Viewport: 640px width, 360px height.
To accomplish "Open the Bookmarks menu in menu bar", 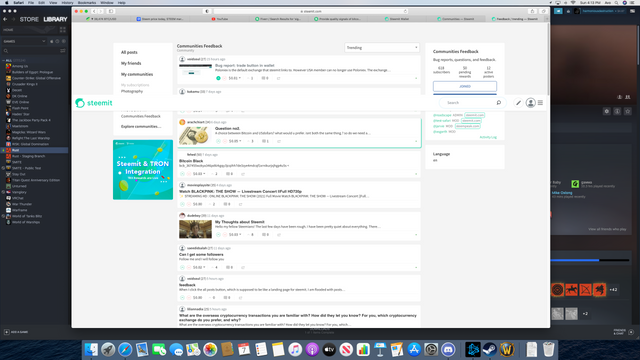I will (x=87, y=2).
